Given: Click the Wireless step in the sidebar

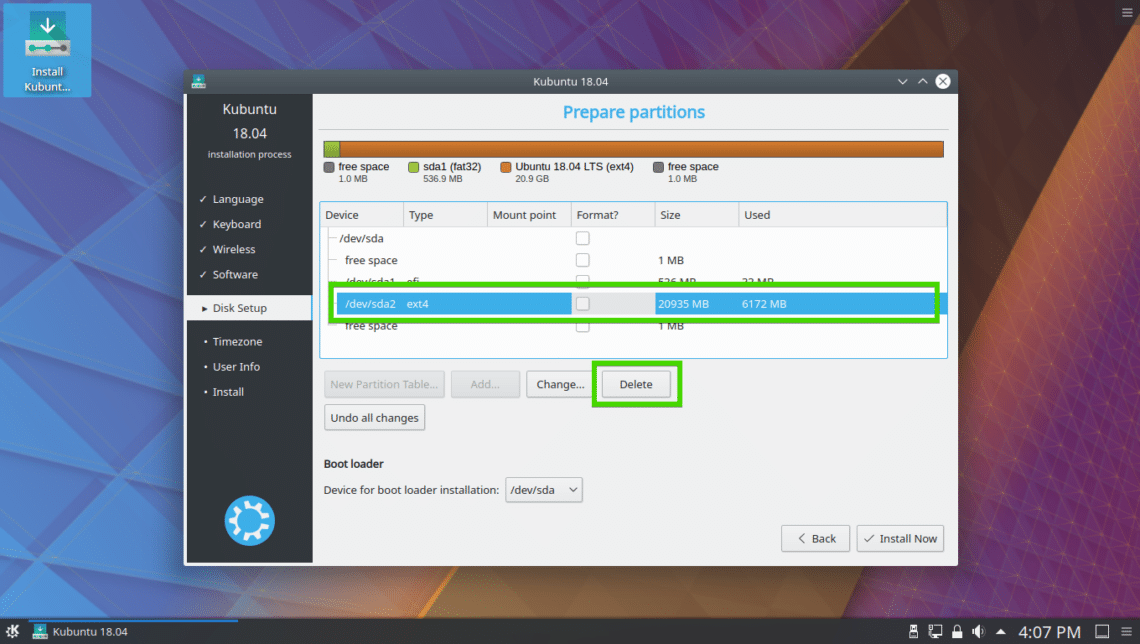Looking at the screenshot, I should pyautogui.click(x=233, y=249).
